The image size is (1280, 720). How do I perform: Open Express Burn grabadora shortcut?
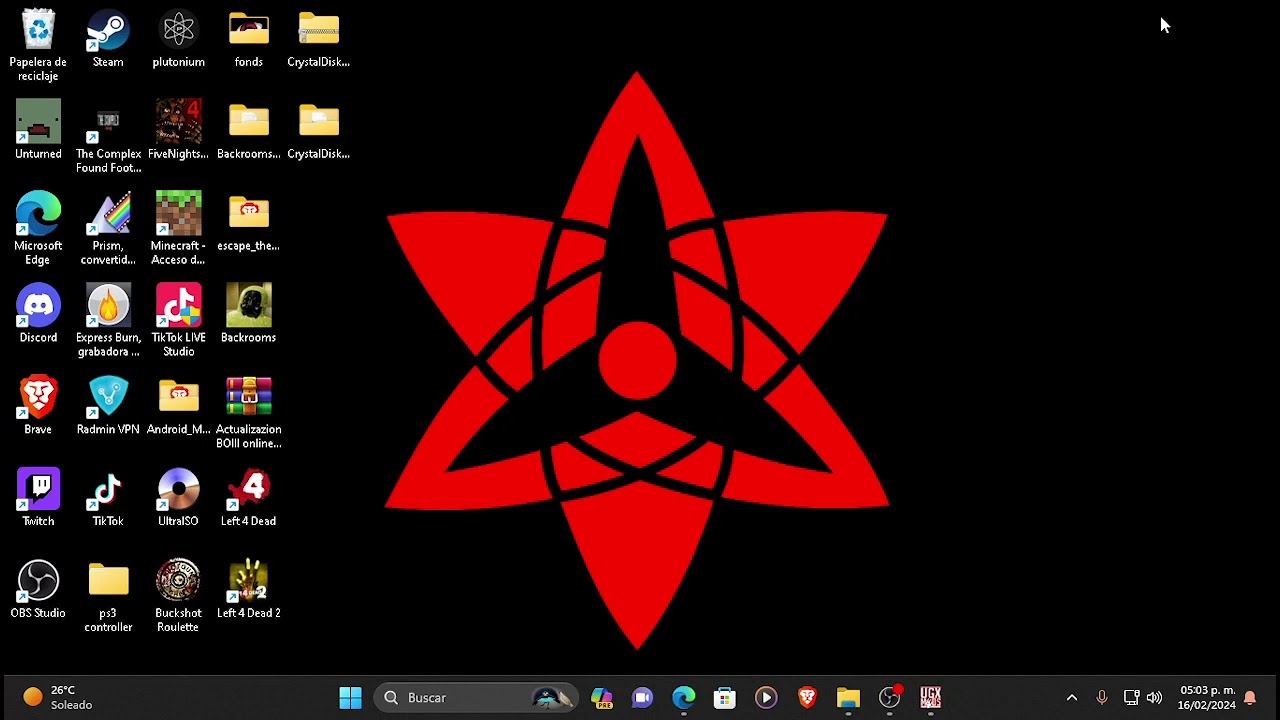tap(108, 306)
